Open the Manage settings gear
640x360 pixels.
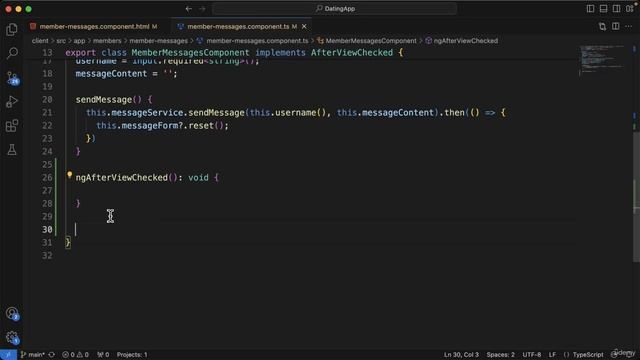pos(12,338)
